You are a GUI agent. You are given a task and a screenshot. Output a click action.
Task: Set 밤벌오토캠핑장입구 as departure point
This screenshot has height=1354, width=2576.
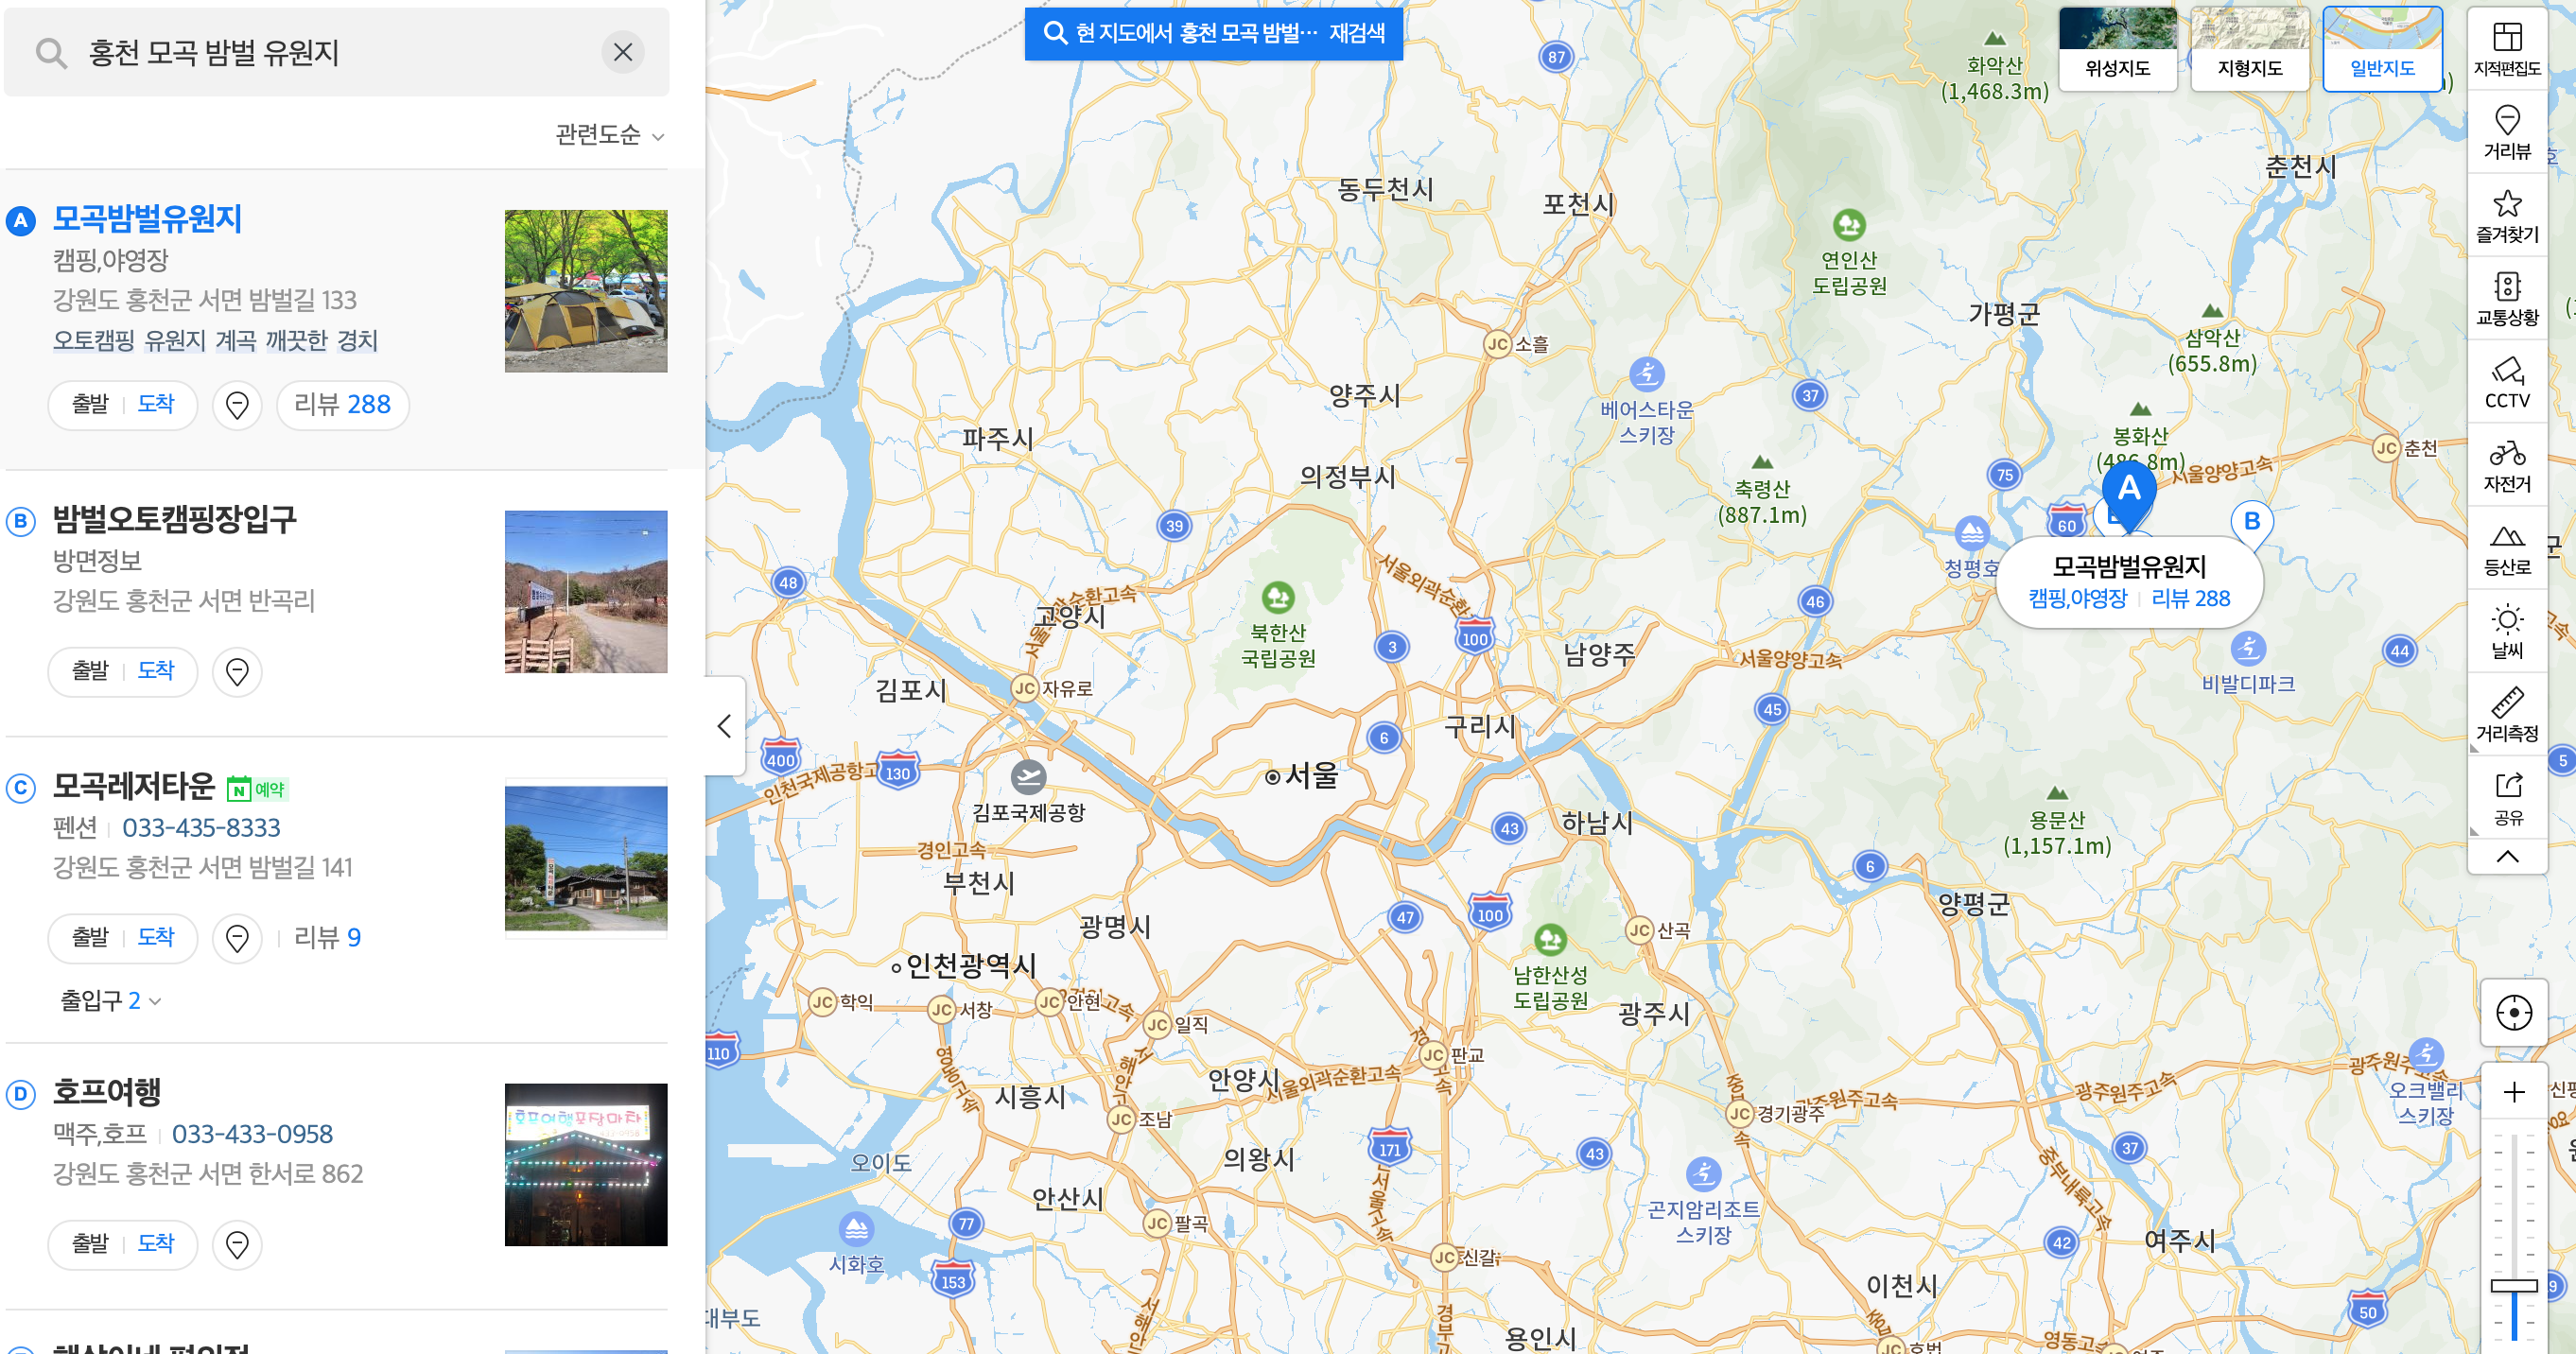tap(90, 671)
